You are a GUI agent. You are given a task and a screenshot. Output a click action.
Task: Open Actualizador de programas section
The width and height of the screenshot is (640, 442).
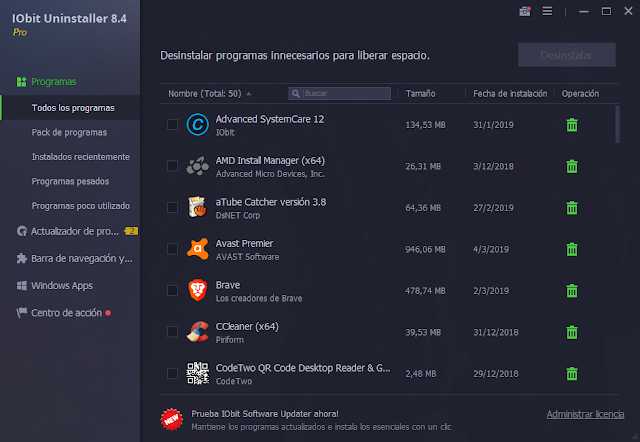pos(75,231)
